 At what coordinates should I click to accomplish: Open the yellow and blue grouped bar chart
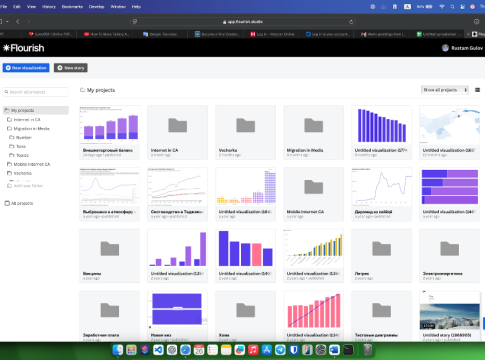313,256
